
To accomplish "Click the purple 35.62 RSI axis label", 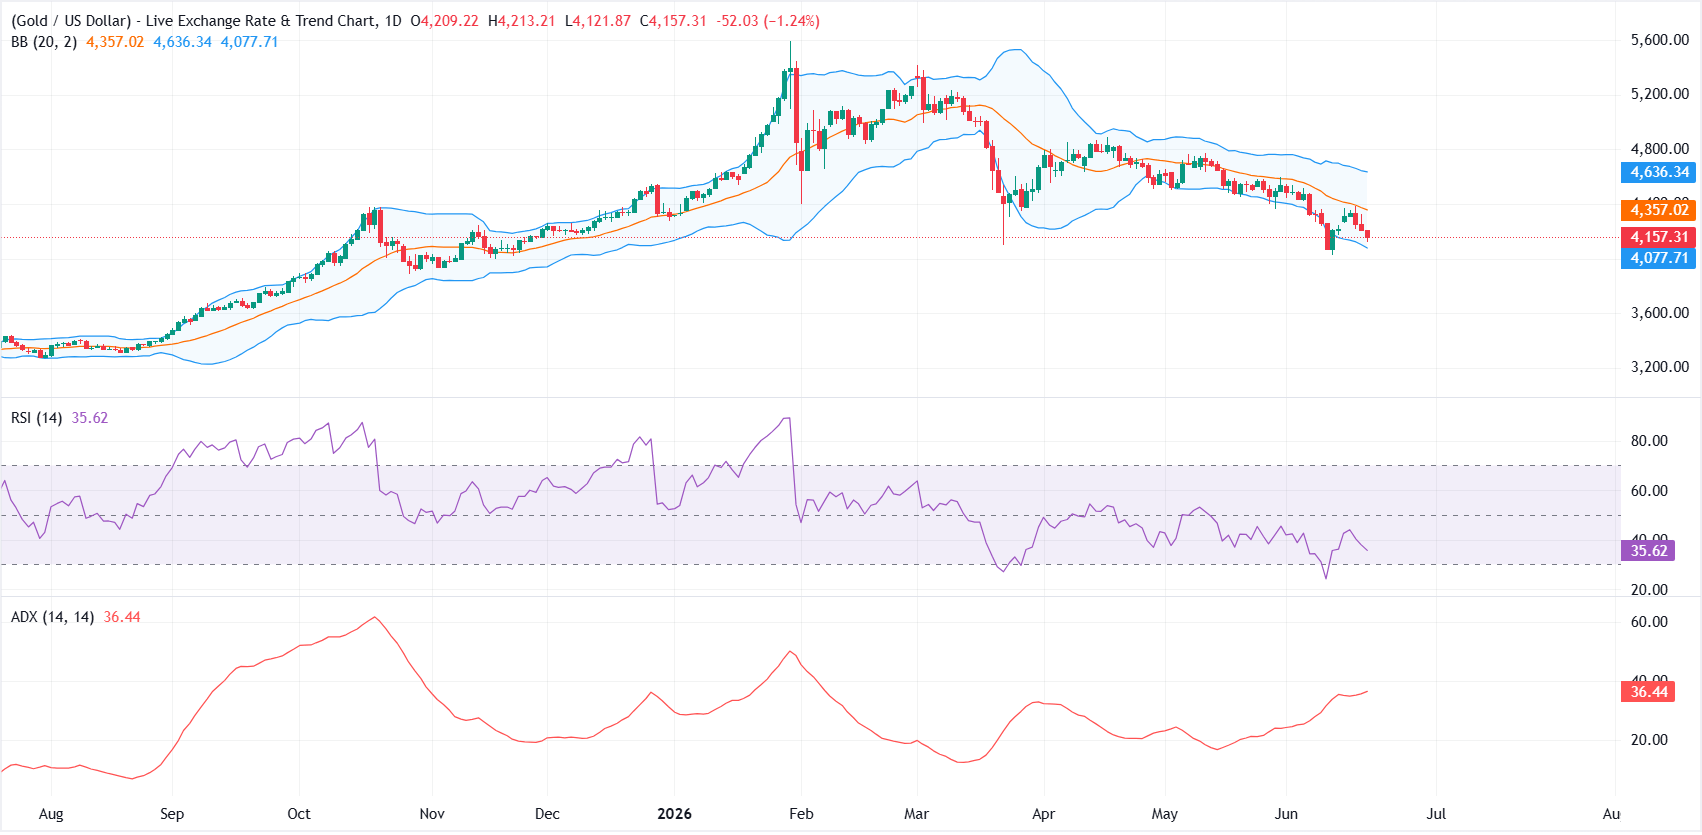I will [1648, 550].
